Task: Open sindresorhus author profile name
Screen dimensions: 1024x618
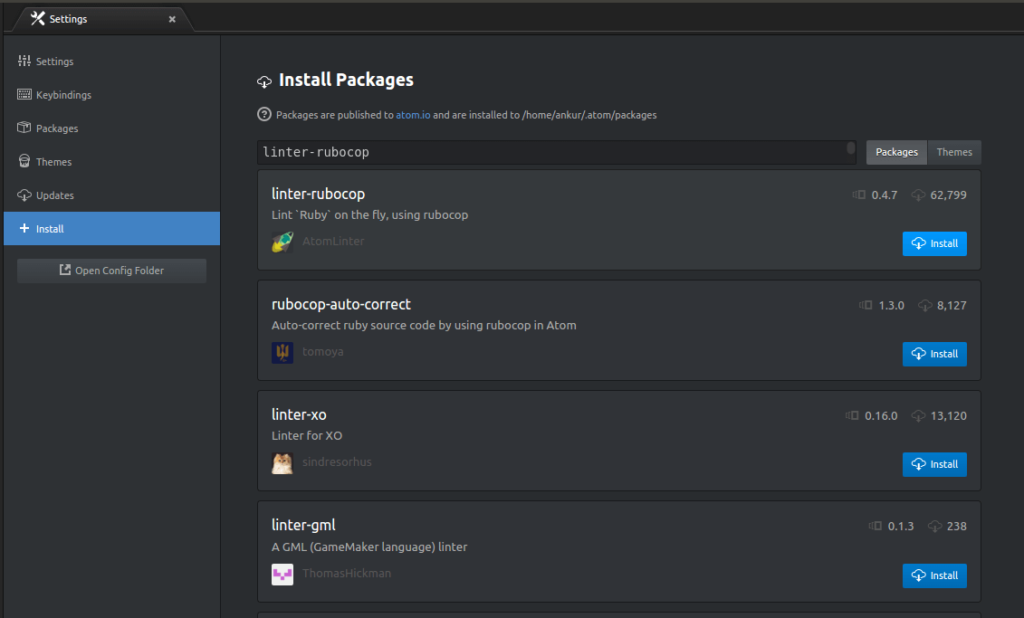Action: point(336,462)
